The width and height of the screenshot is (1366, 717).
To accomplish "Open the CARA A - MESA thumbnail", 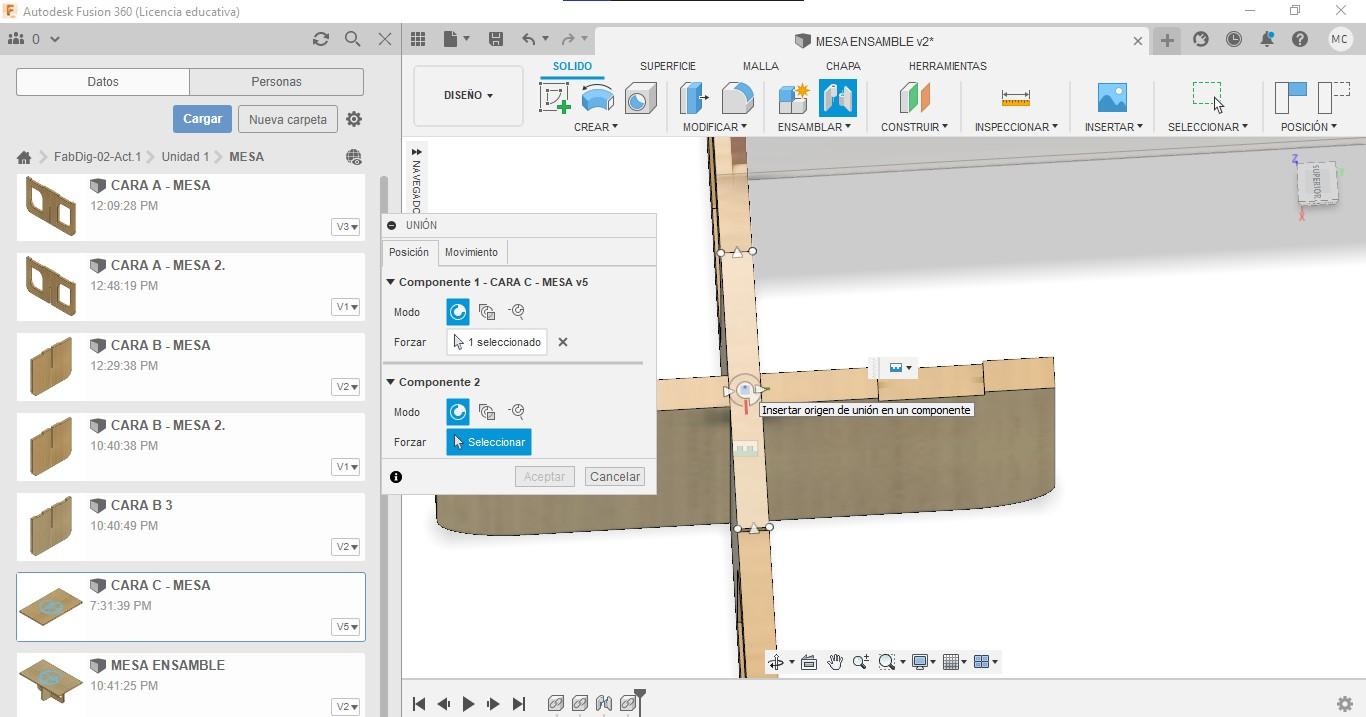I will [x=51, y=206].
